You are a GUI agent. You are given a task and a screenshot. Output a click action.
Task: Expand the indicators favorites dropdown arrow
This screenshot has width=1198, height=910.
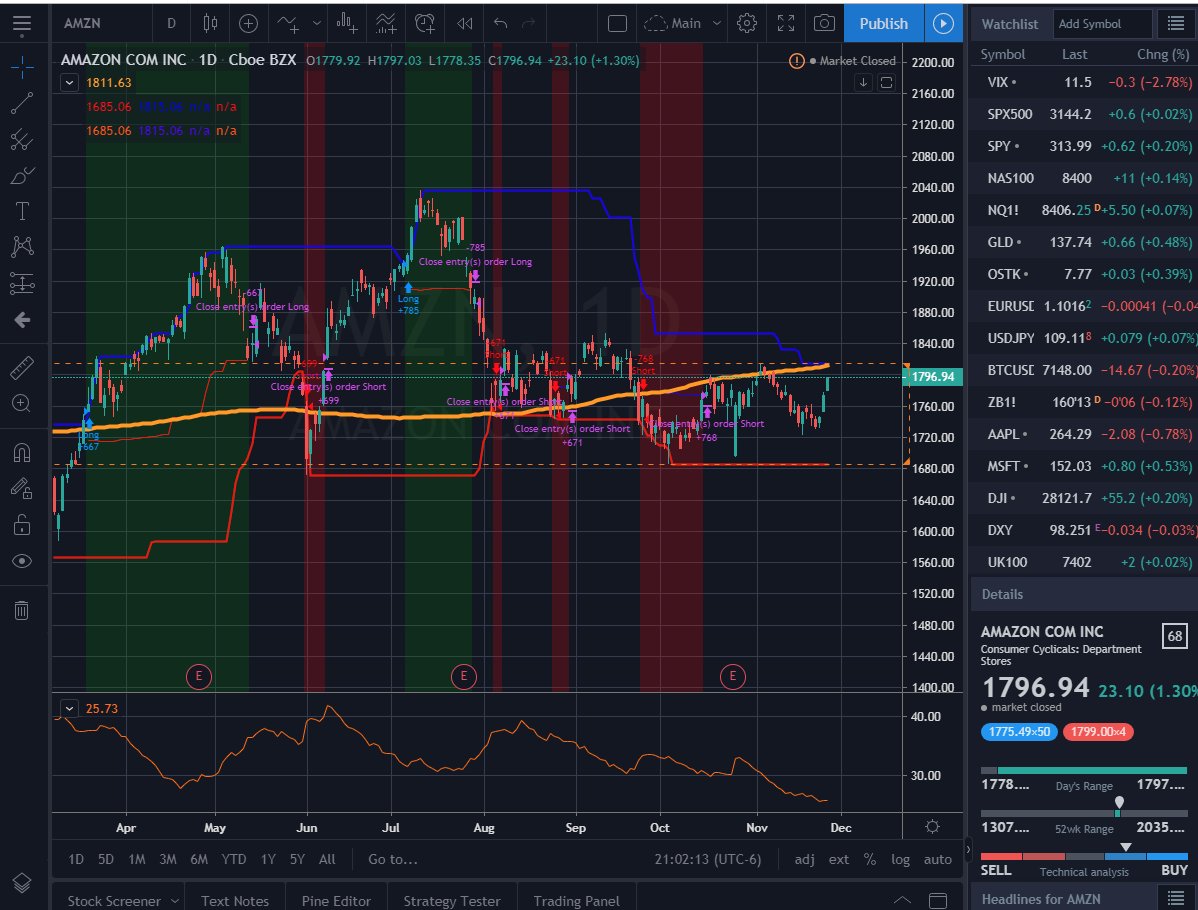(x=316, y=24)
